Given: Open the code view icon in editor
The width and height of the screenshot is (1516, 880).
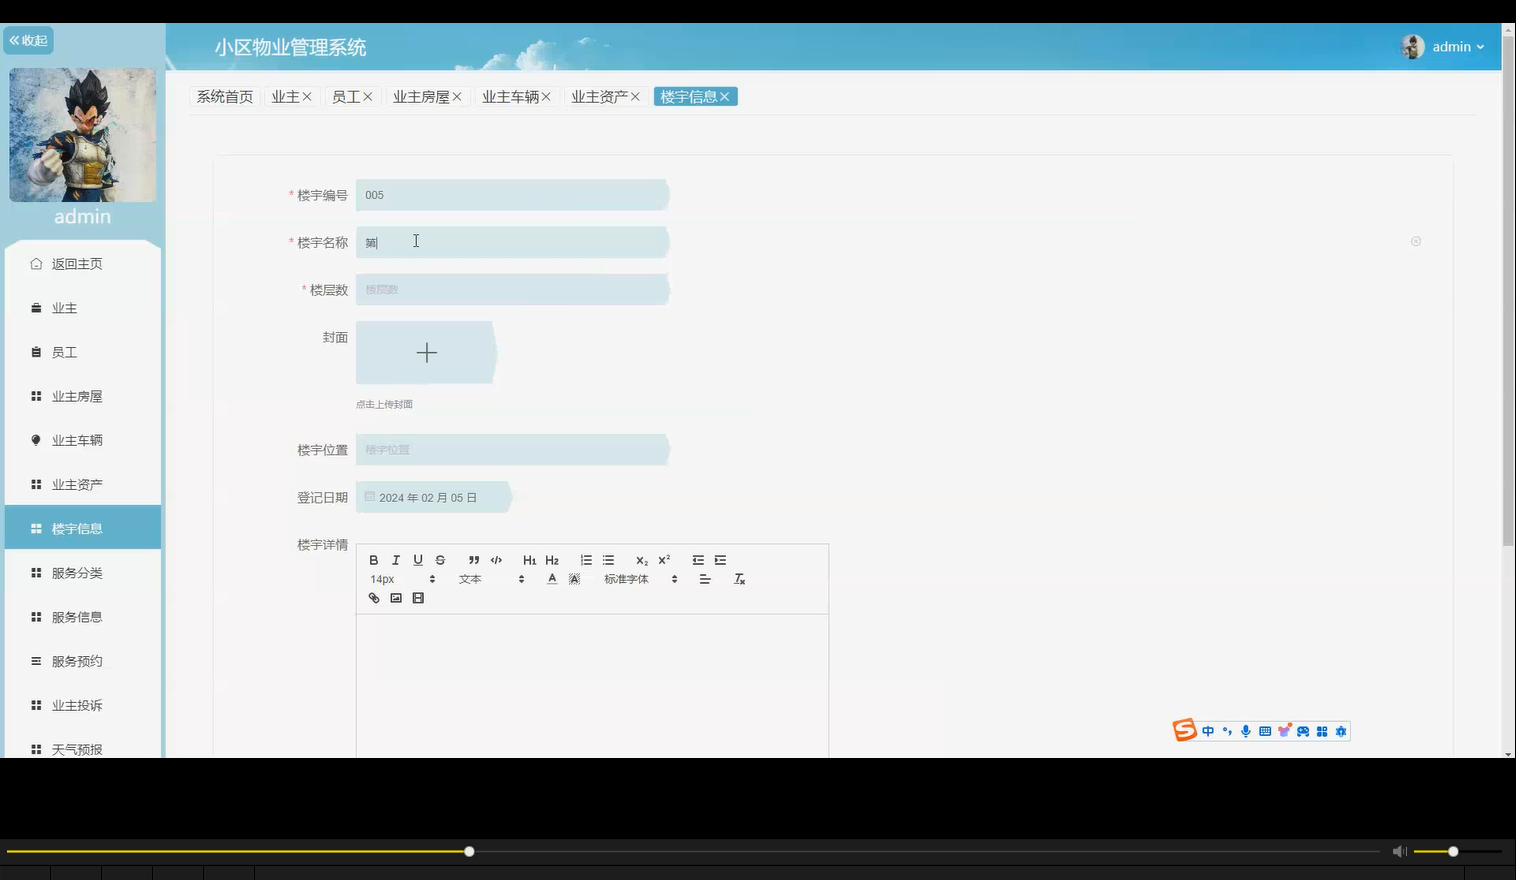Looking at the screenshot, I should tap(496, 560).
